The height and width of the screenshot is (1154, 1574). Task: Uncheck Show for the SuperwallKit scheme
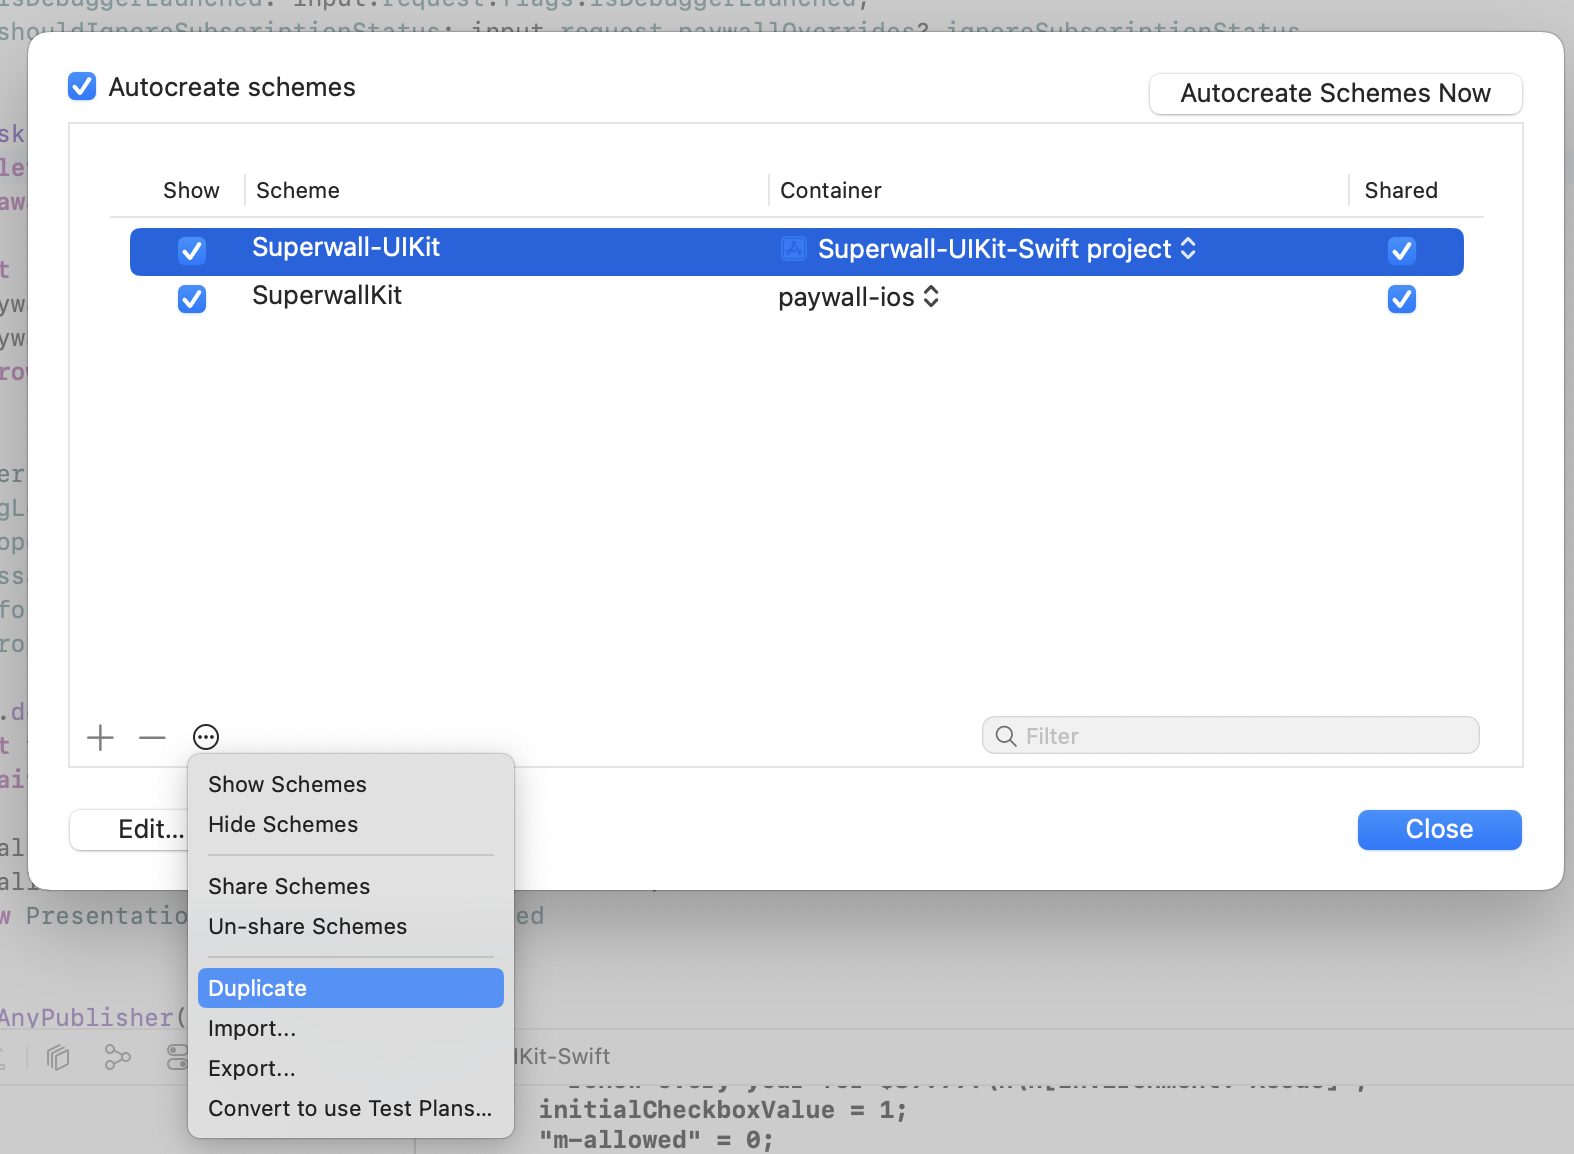[x=192, y=299]
